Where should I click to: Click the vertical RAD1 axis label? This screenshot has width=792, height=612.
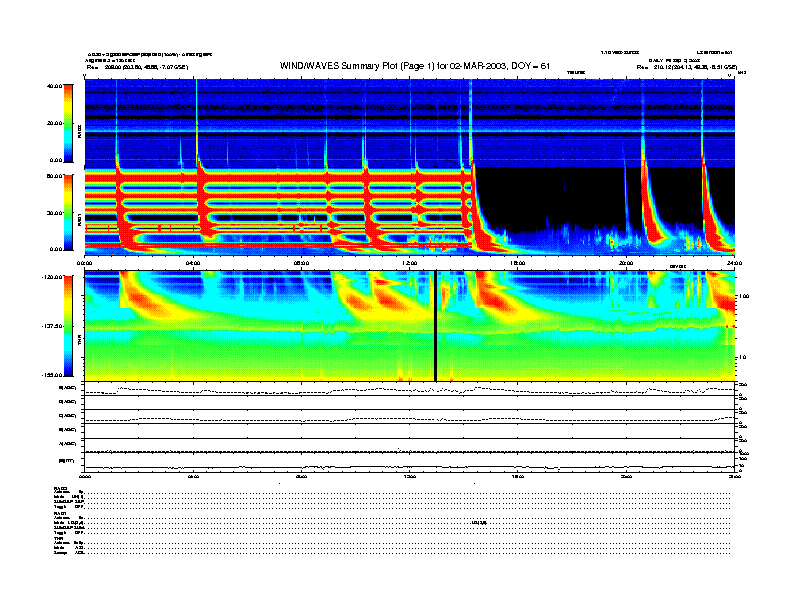(x=79, y=219)
